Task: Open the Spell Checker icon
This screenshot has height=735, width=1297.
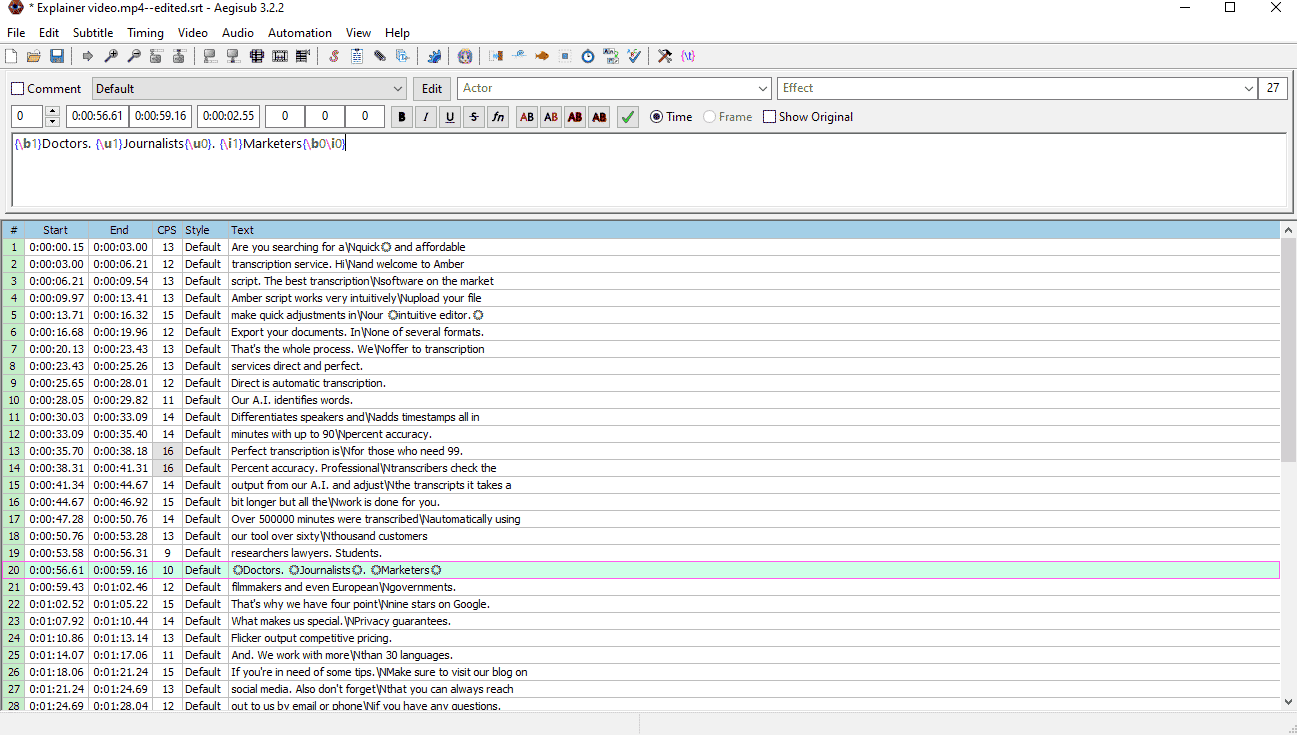Action: coord(634,56)
